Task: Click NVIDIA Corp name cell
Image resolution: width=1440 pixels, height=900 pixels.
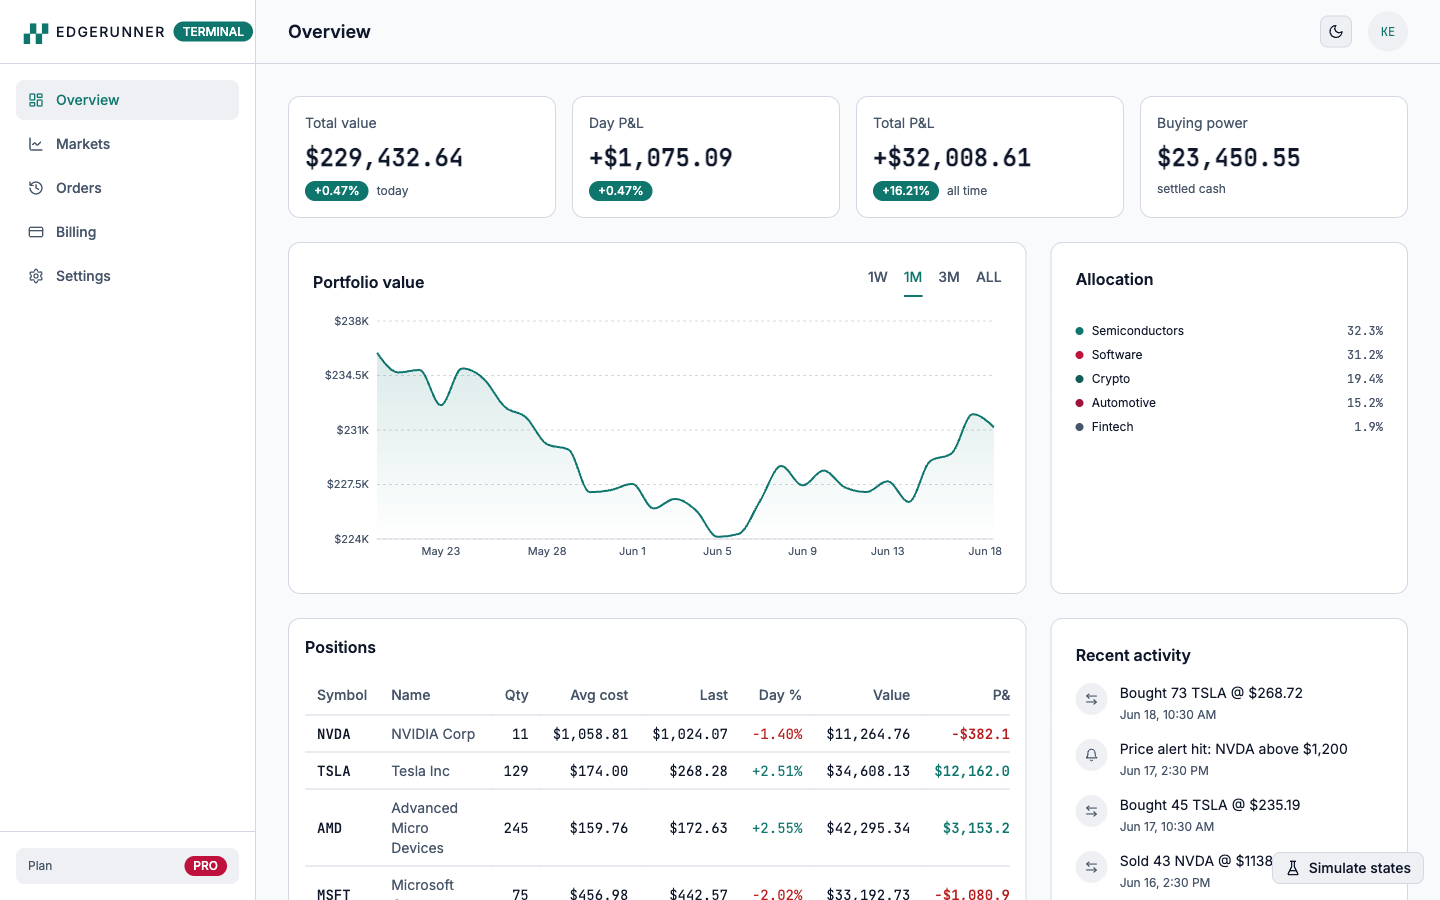Action: click(433, 734)
